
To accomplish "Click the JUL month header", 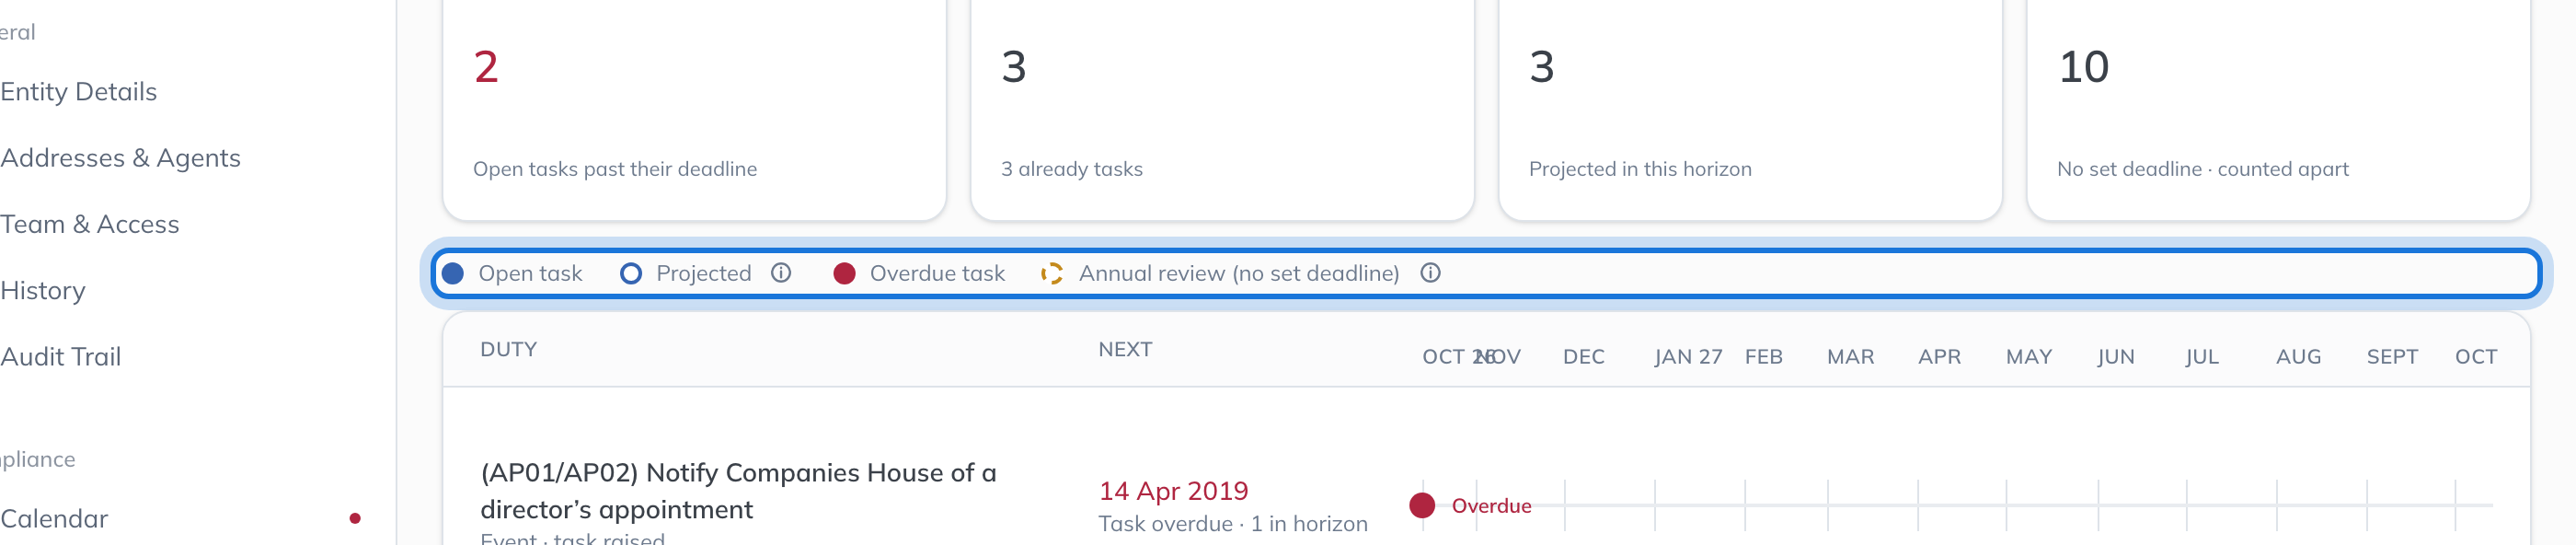I will [2202, 357].
